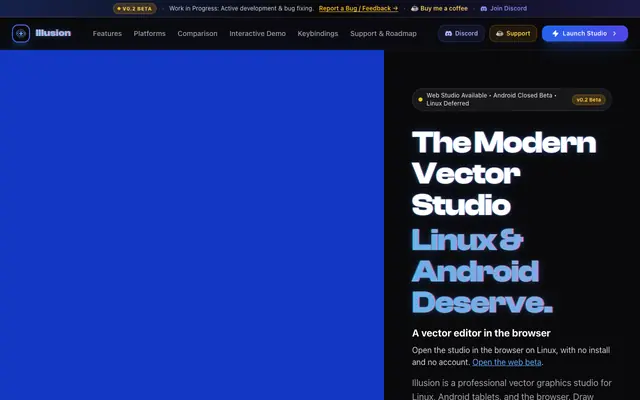
Task: Click the Linux & Android Deserve heading
Action: click(x=482, y=271)
